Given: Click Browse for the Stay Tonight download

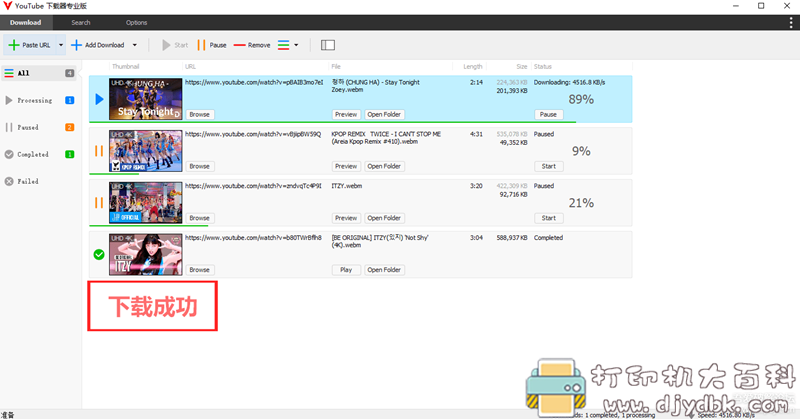Looking at the screenshot, I should pos(199,114).
